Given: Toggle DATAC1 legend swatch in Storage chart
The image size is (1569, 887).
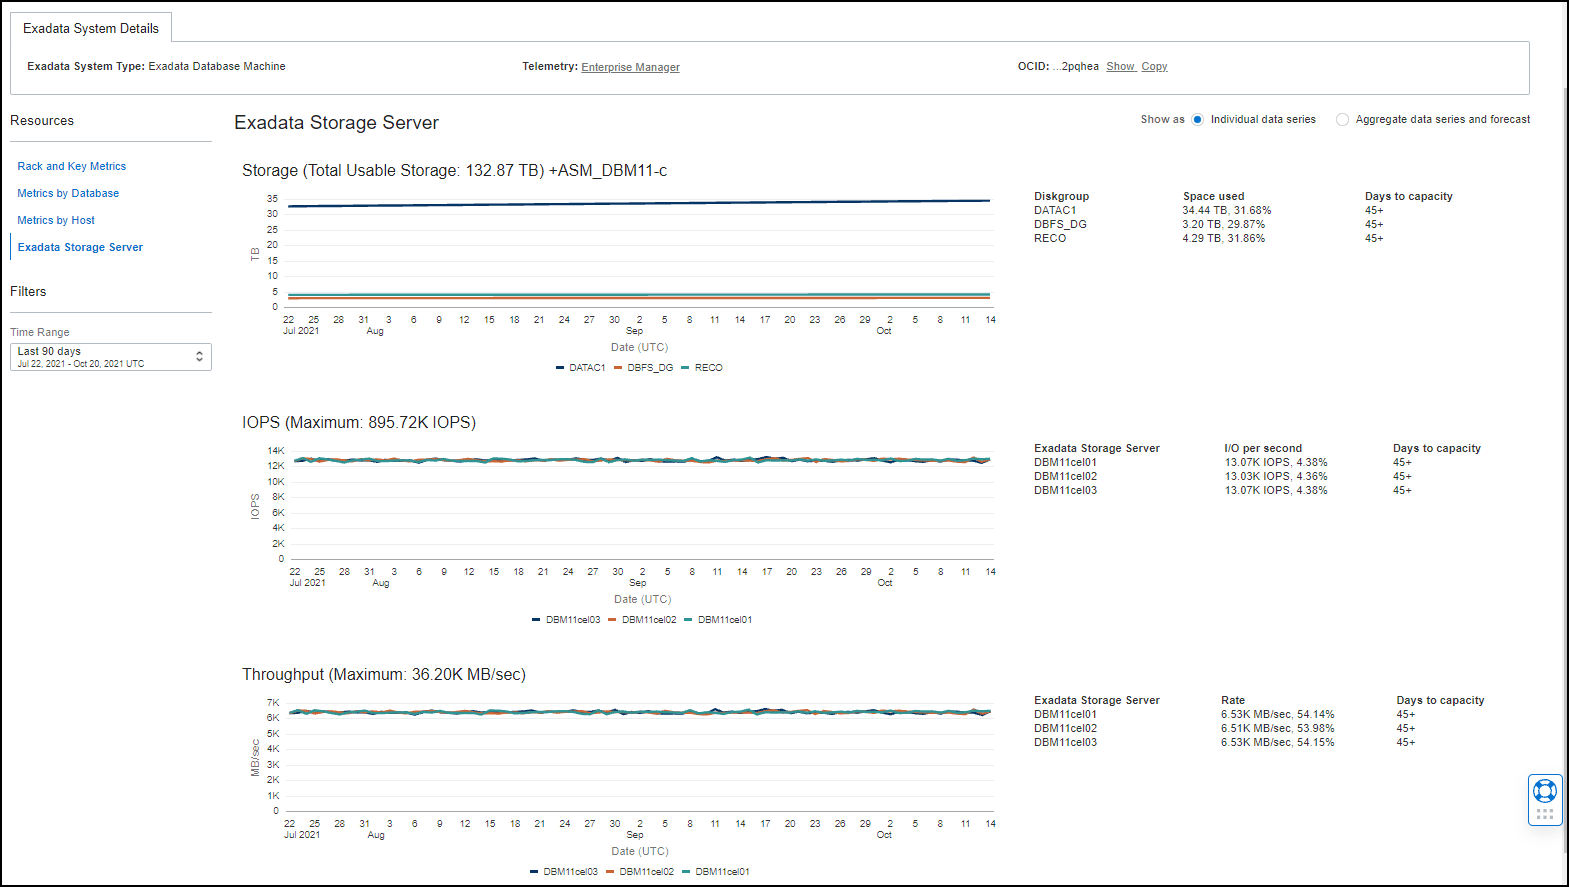Looking at the screenshot, I should click(560, 368).
